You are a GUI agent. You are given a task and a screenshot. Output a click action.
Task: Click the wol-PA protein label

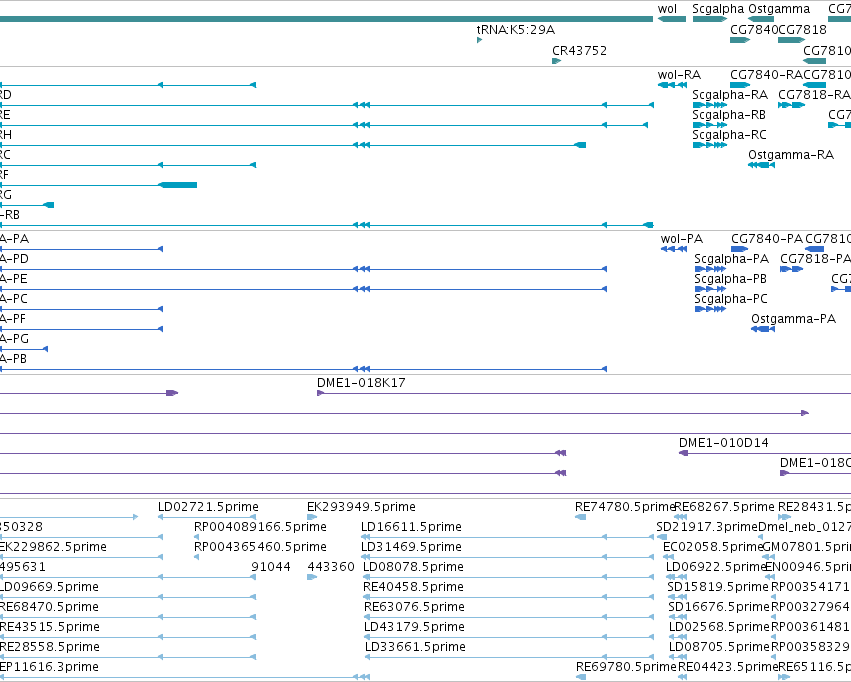(x=682, y=239)
